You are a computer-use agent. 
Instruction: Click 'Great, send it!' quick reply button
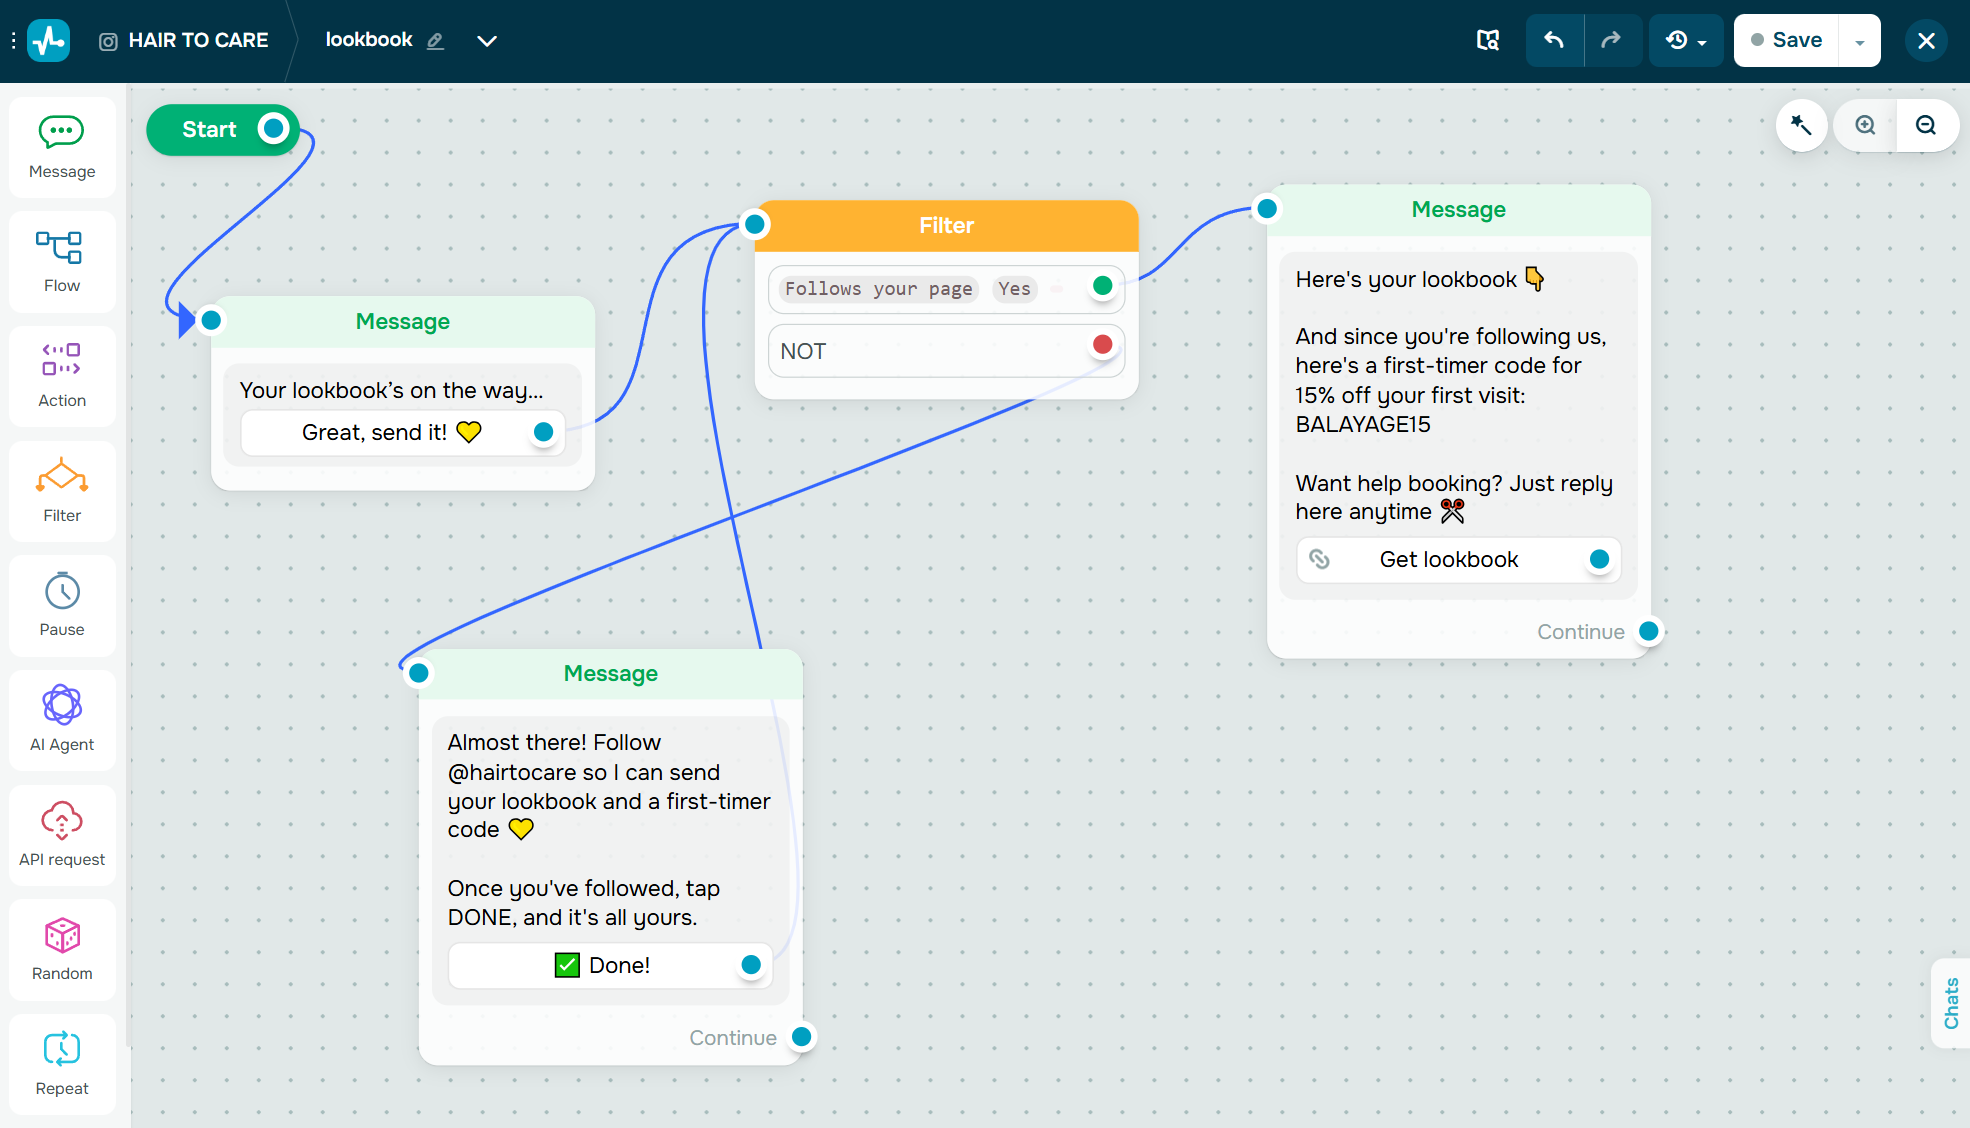tap(403, 432)
